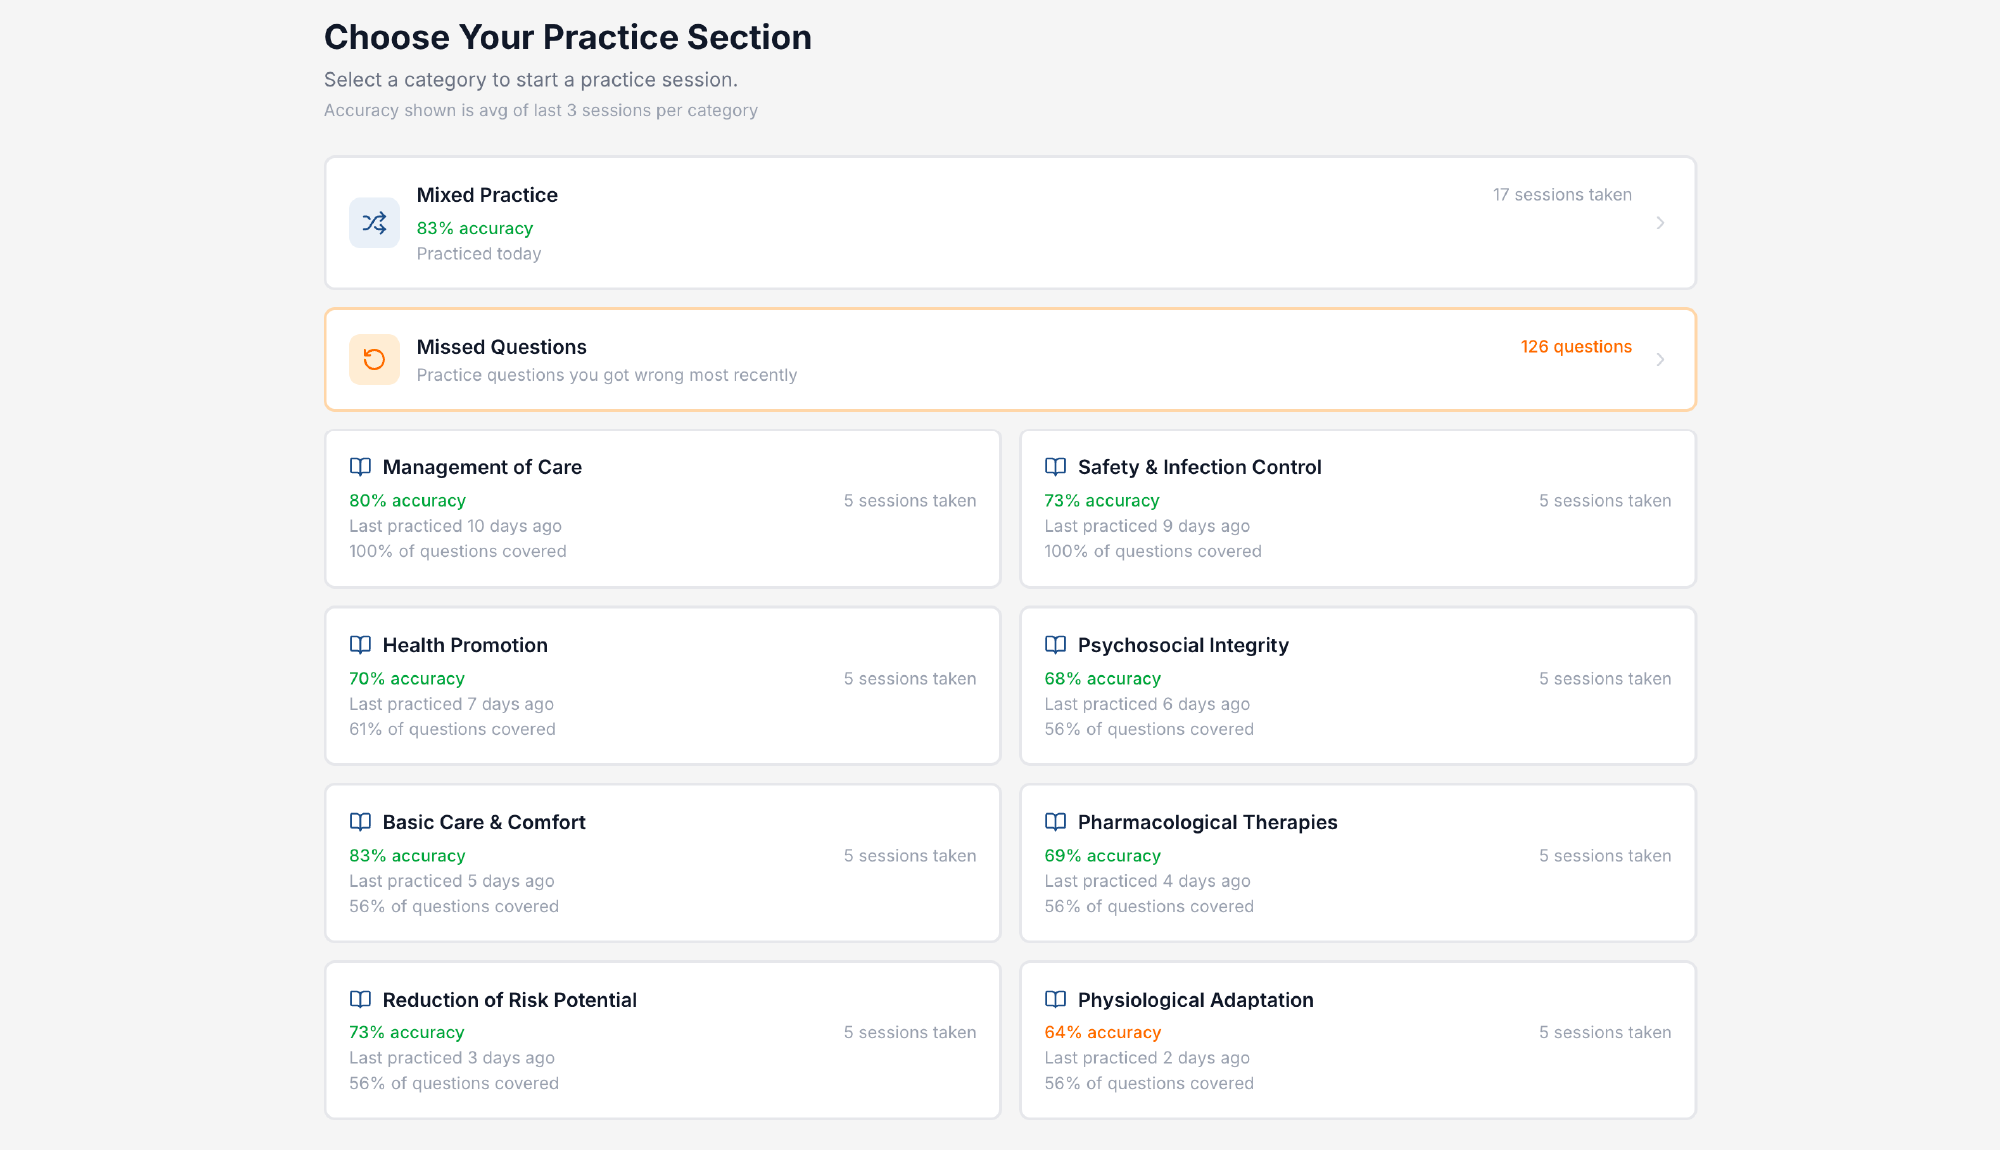Click 'Last practiced 7 days ago'
The image size is (2000, 1150).
[451, 704]
